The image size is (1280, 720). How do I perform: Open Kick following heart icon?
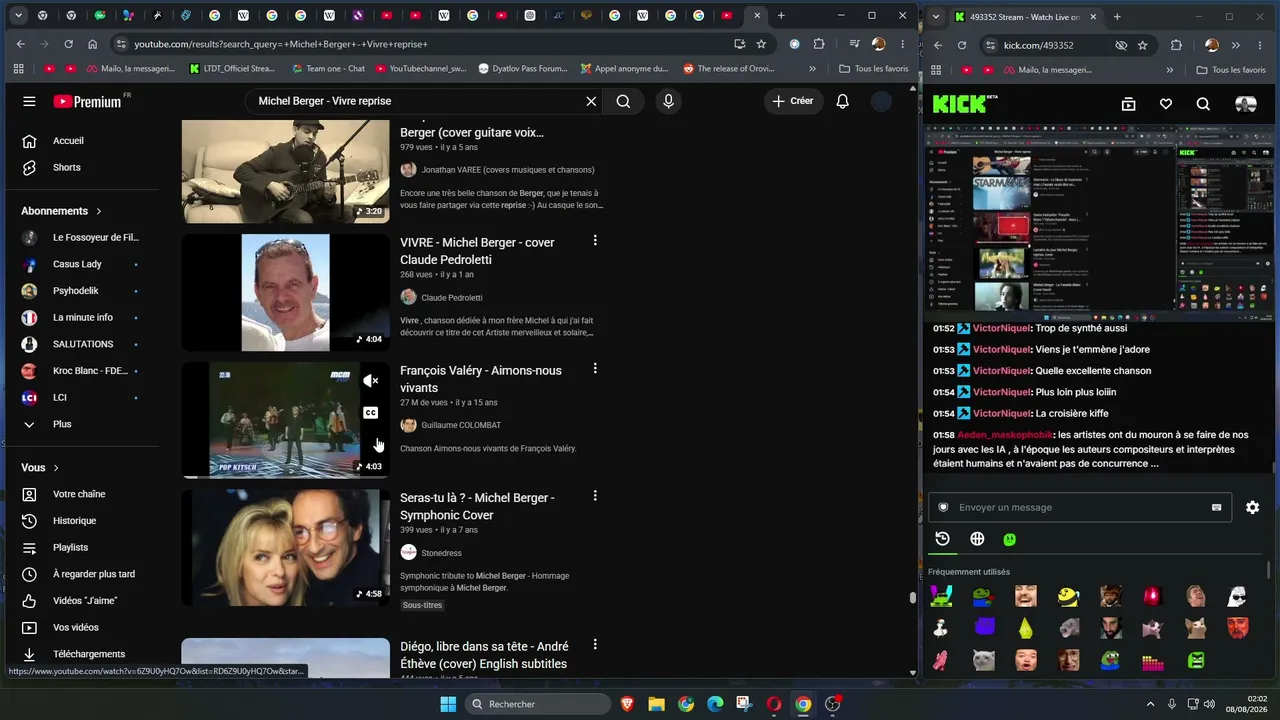coord(1166,104)
